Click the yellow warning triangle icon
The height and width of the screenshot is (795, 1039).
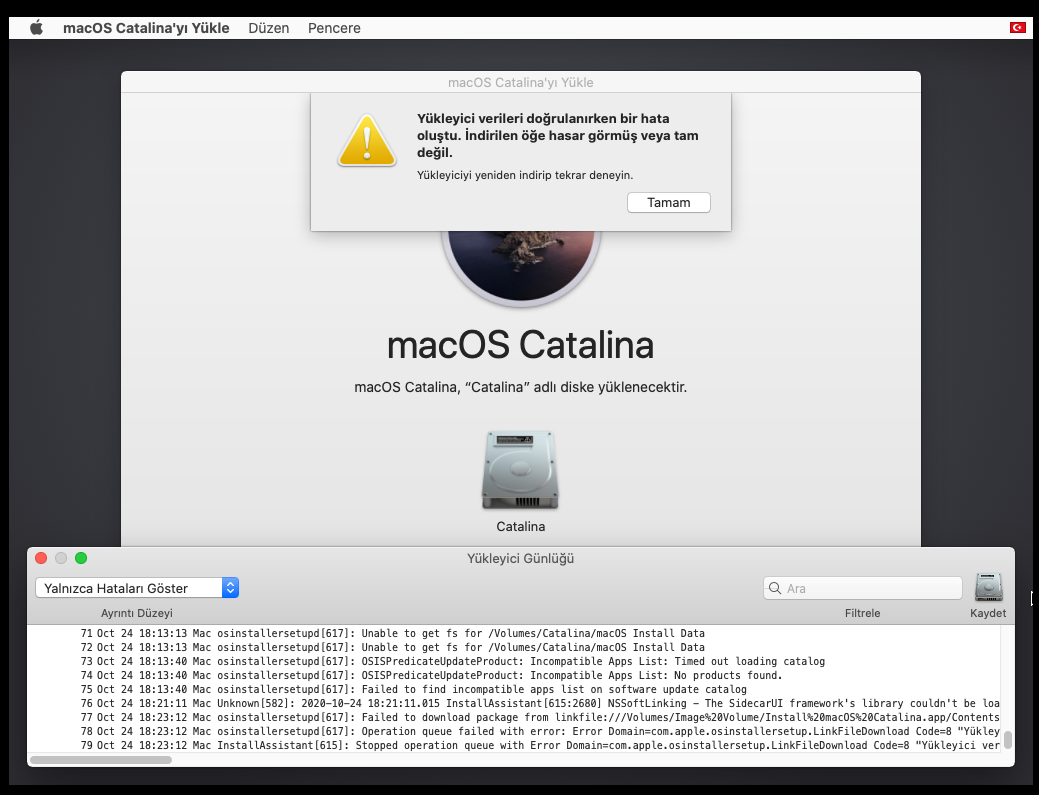pos(367,139)
